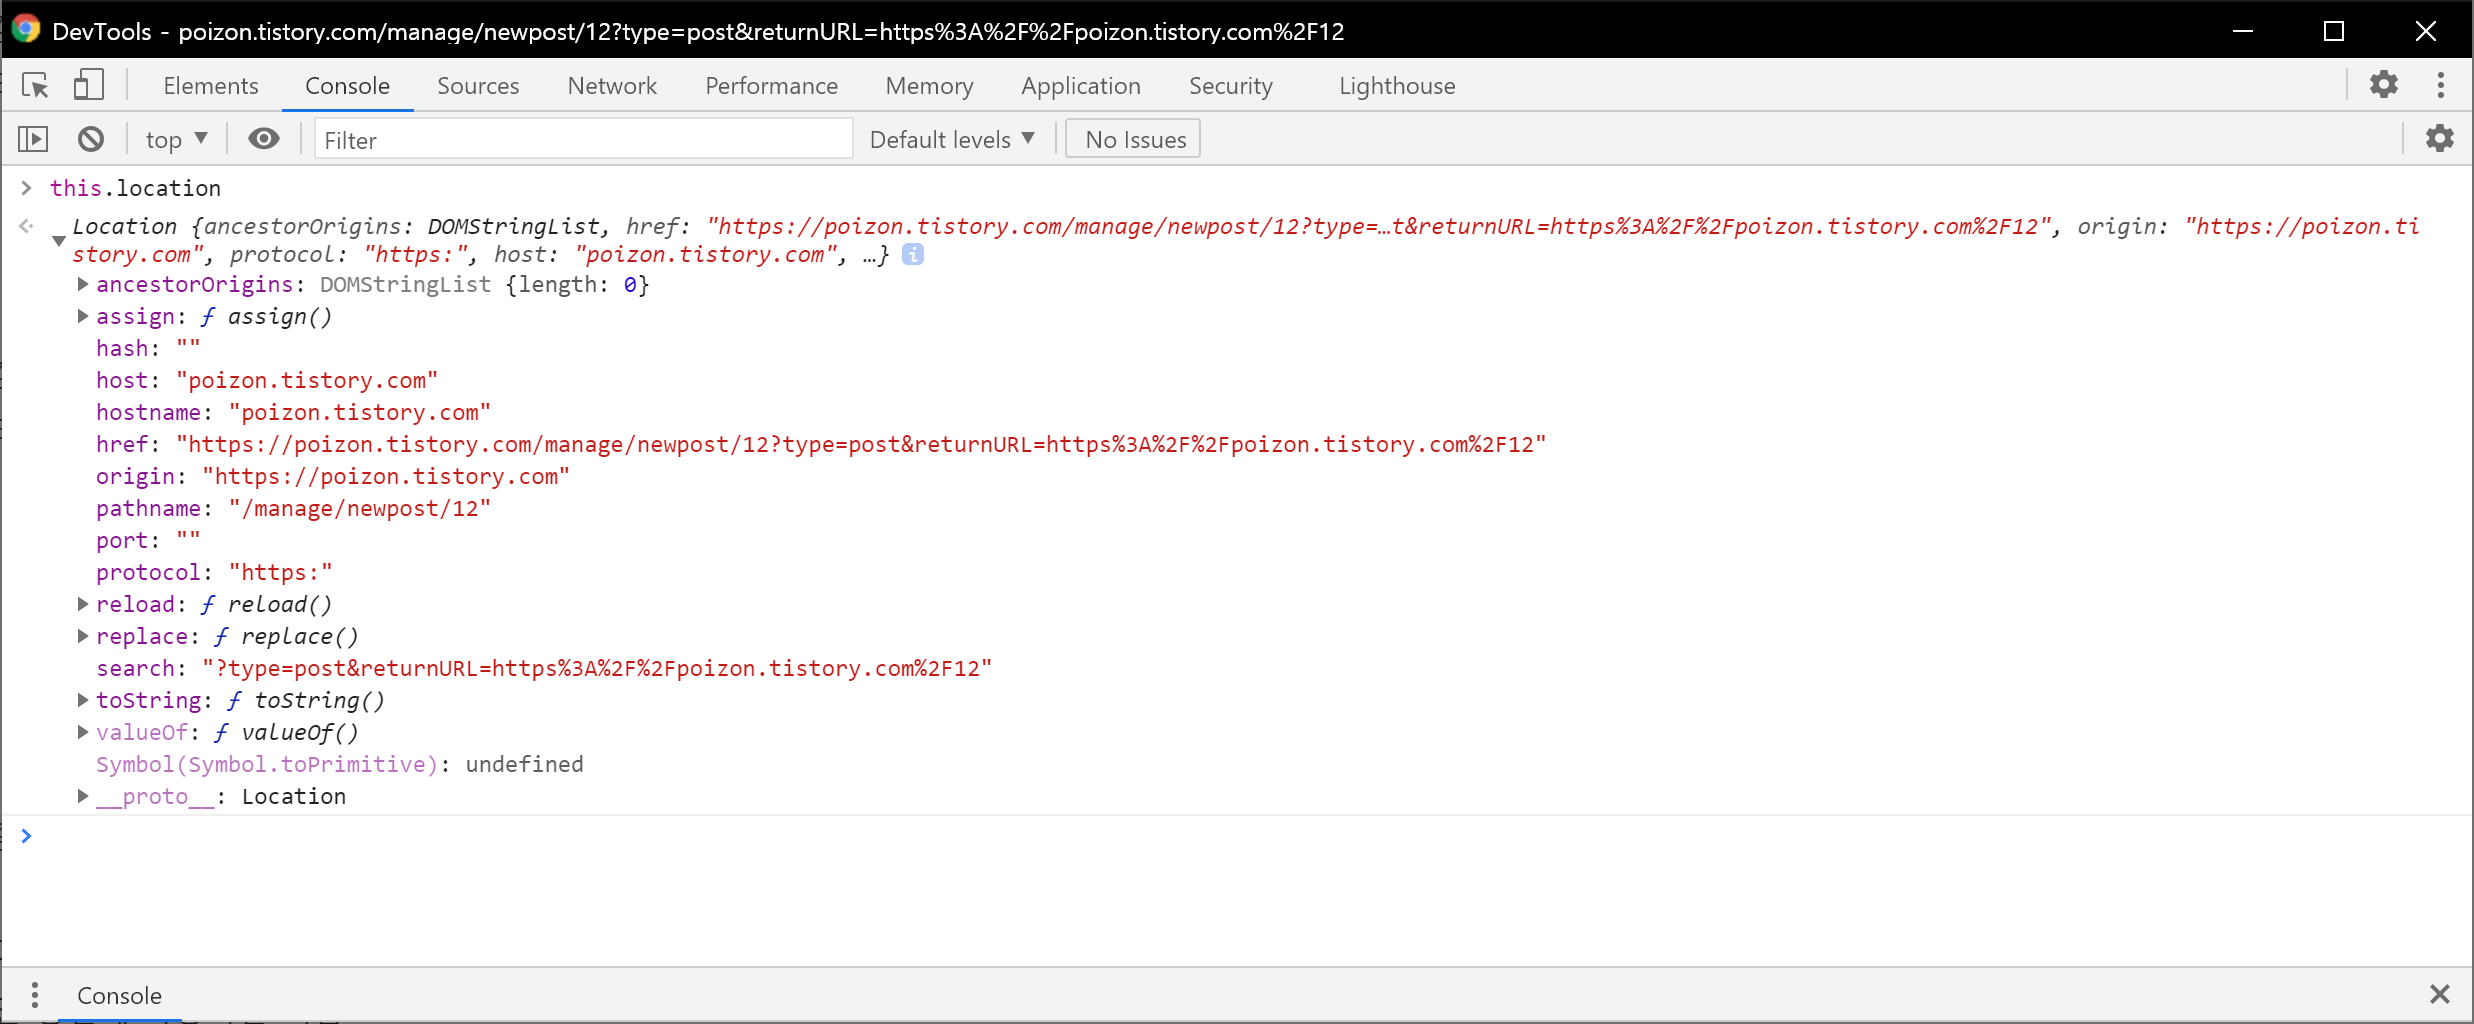Open the Application tab
This screenshot has height=1024, width=2474.
pyautogui.click(x=1081, y=86)
